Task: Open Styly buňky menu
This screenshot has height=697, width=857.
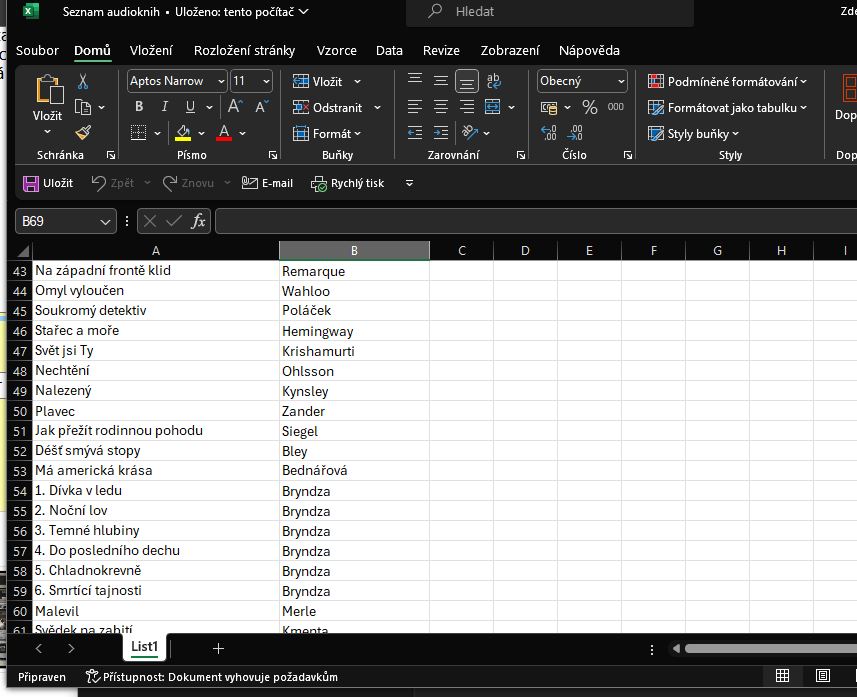Action: click(x=693, y=134)
